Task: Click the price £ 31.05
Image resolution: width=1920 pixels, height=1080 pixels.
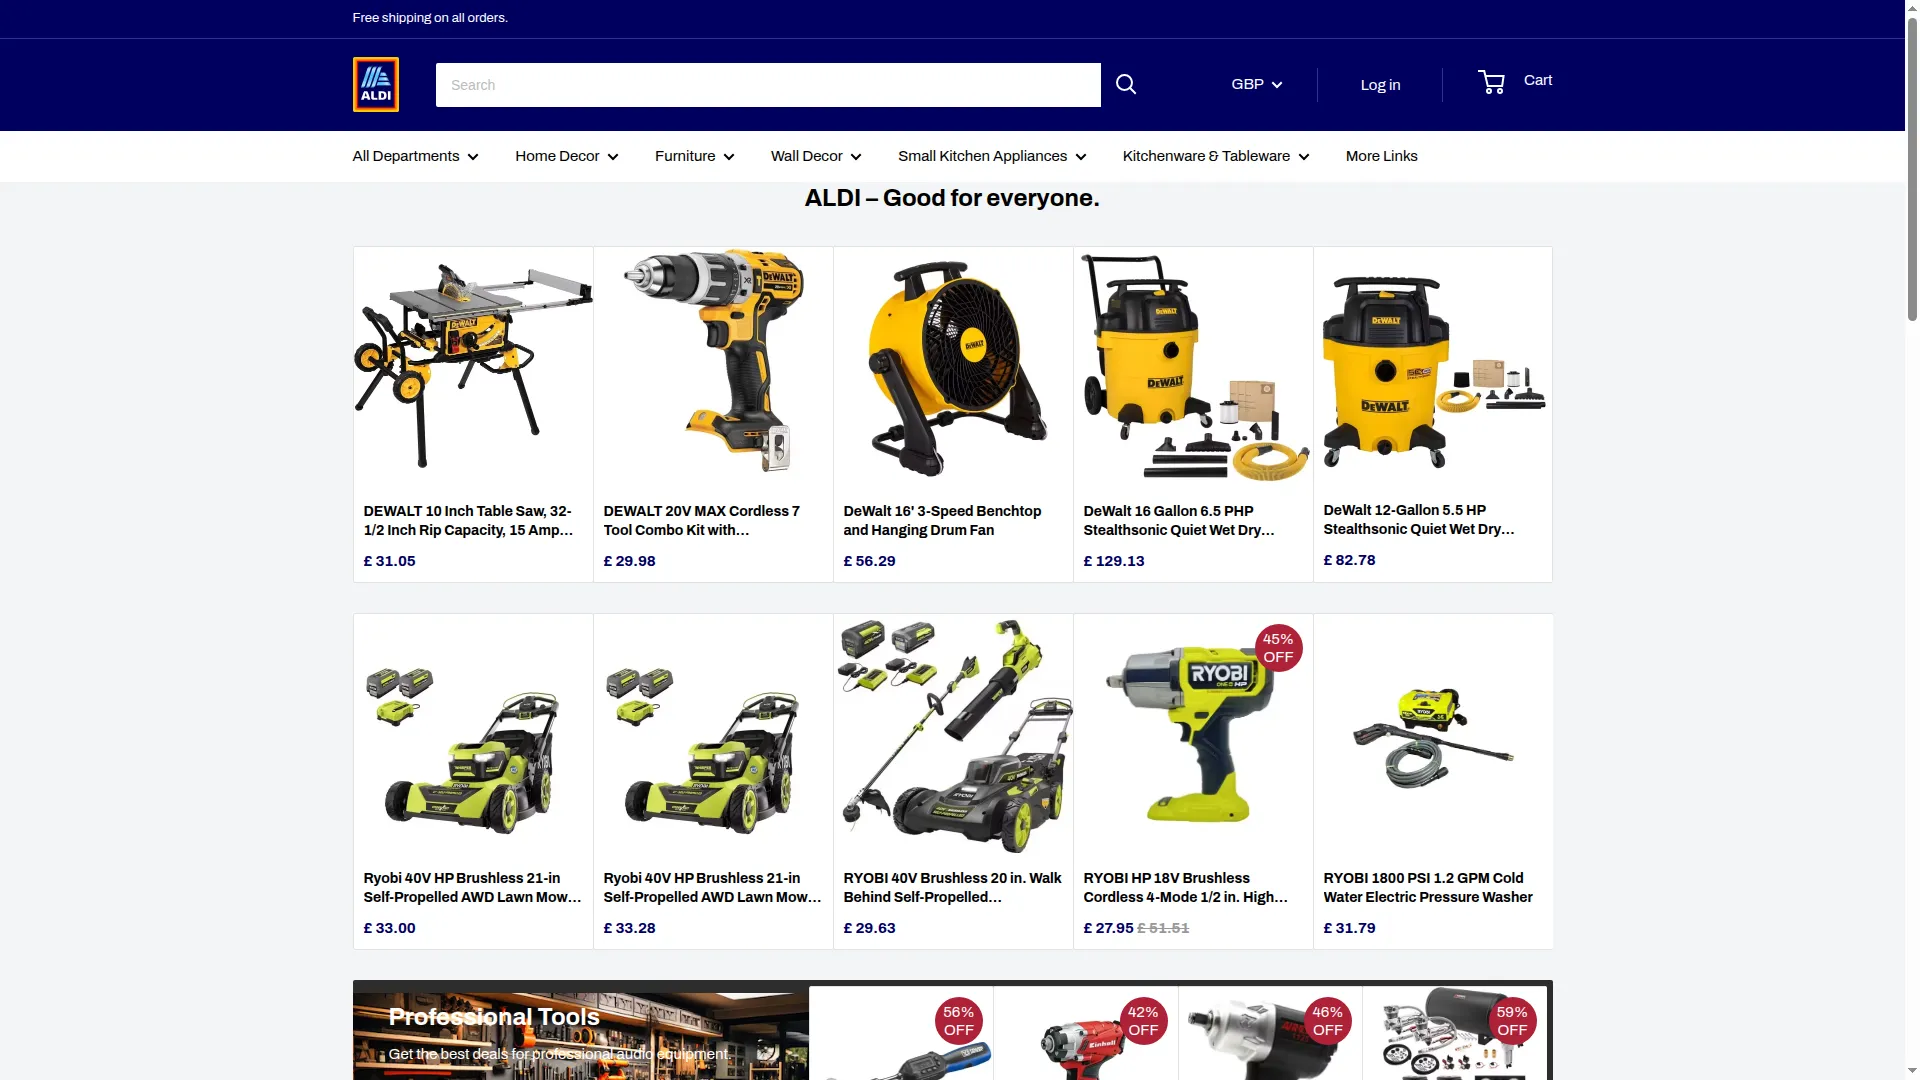Action: pyautogui.click(x=389, y=561)
